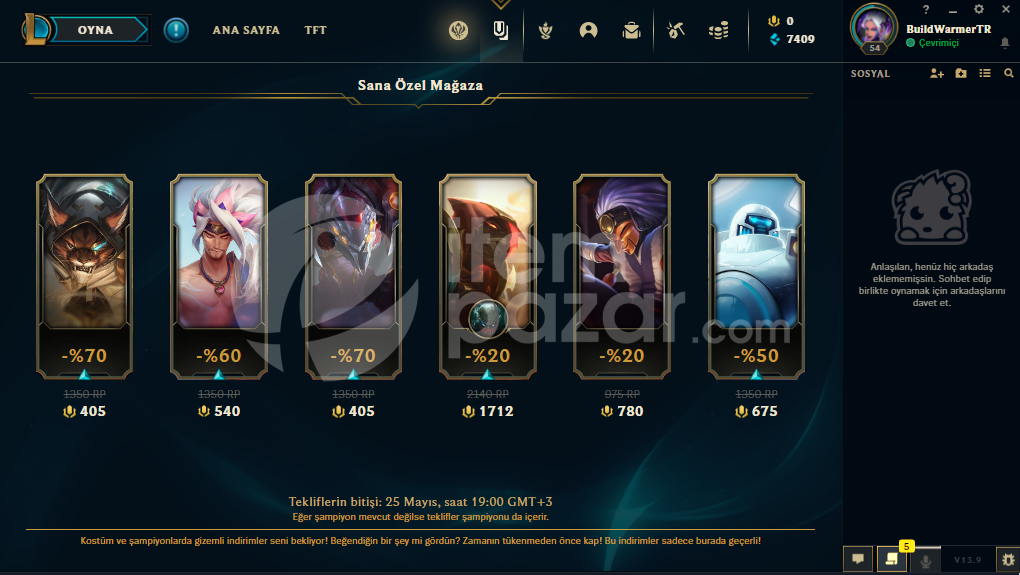Click the OYNA play button
This screenshot has width=1020, height=575.
coord(96,30)
